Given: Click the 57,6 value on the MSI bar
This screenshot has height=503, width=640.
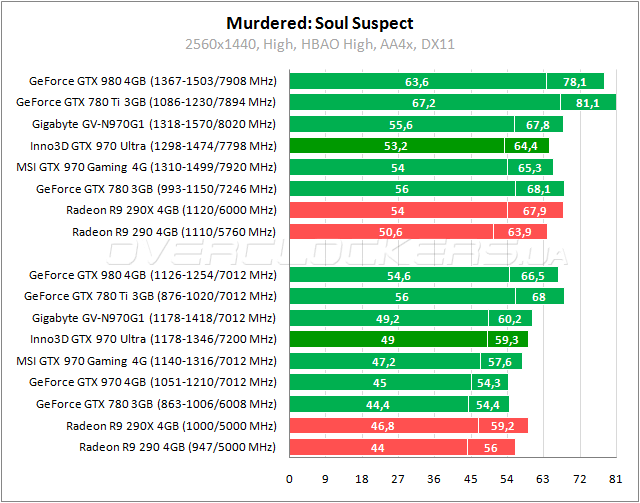Looking at the screenshot, I should coord(500,362).
